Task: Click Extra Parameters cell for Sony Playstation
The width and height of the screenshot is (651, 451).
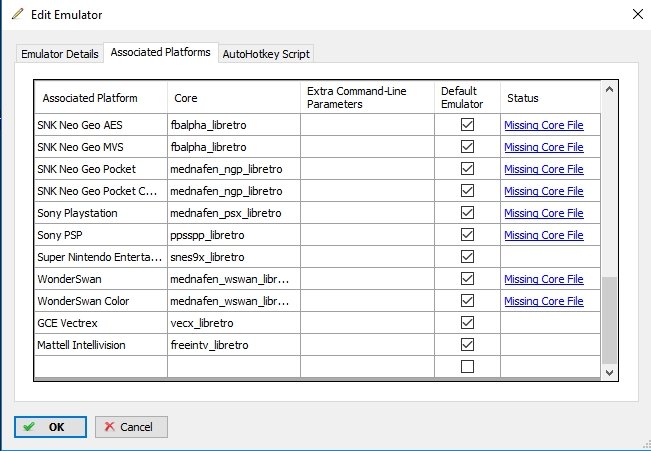Action: pos(367,213)
